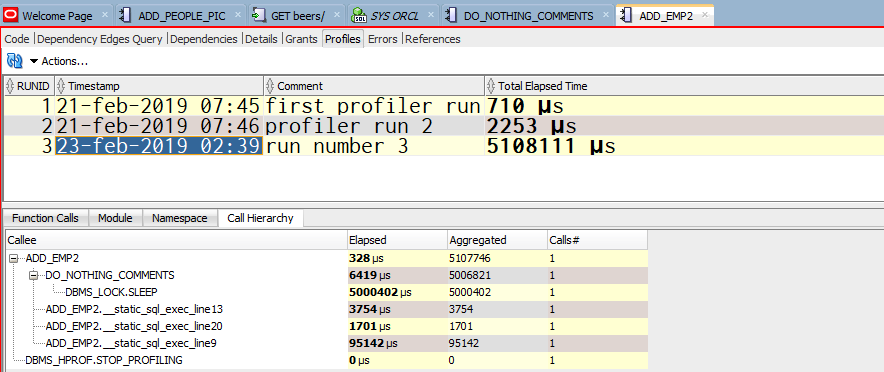Viewport: 884px width, 372px height.
Task: Switch to the GET beers/ tab
Action: pyautogui.click(x=298, y=16)
